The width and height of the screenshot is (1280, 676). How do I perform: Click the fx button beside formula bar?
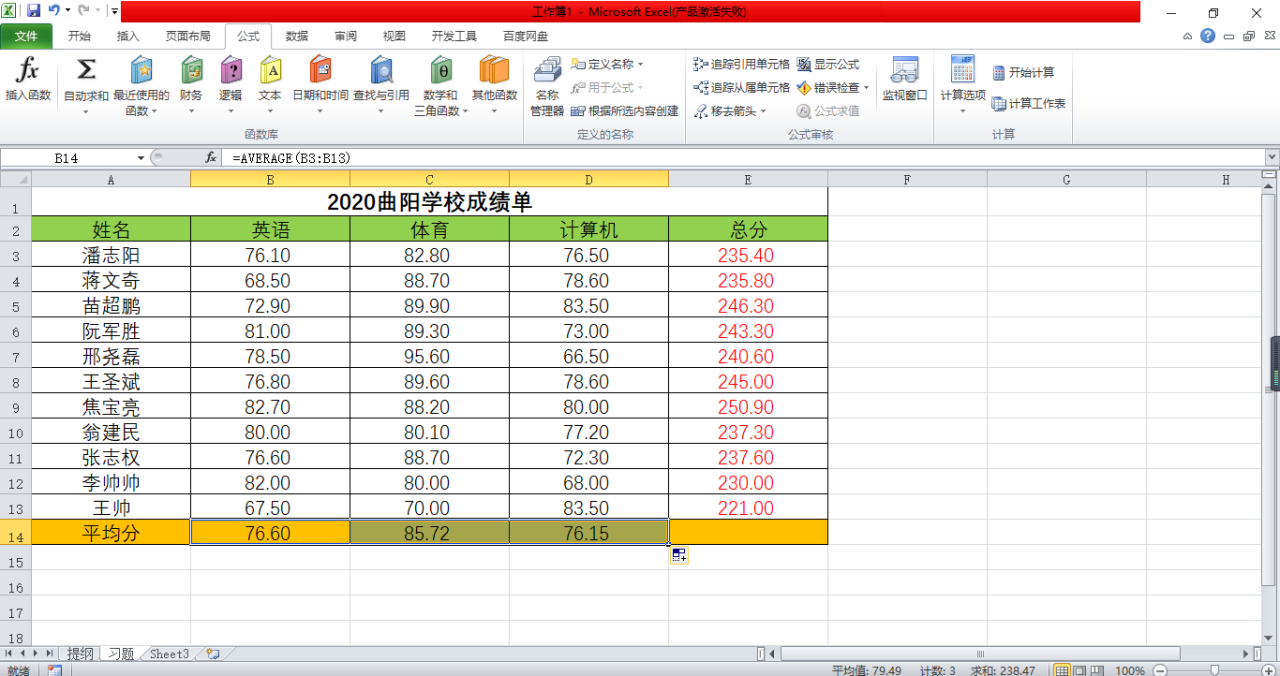point(211,158)
